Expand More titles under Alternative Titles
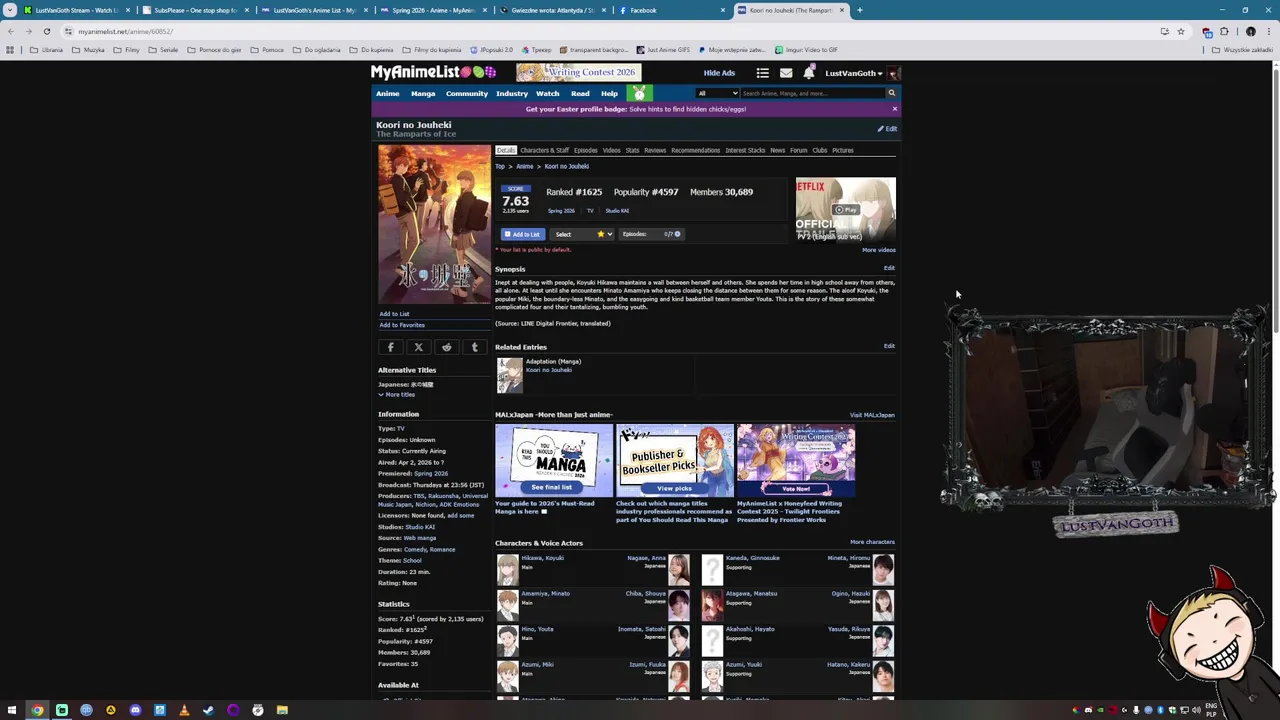Viewport: 1280px width, 720px height. tap(397, 395)
